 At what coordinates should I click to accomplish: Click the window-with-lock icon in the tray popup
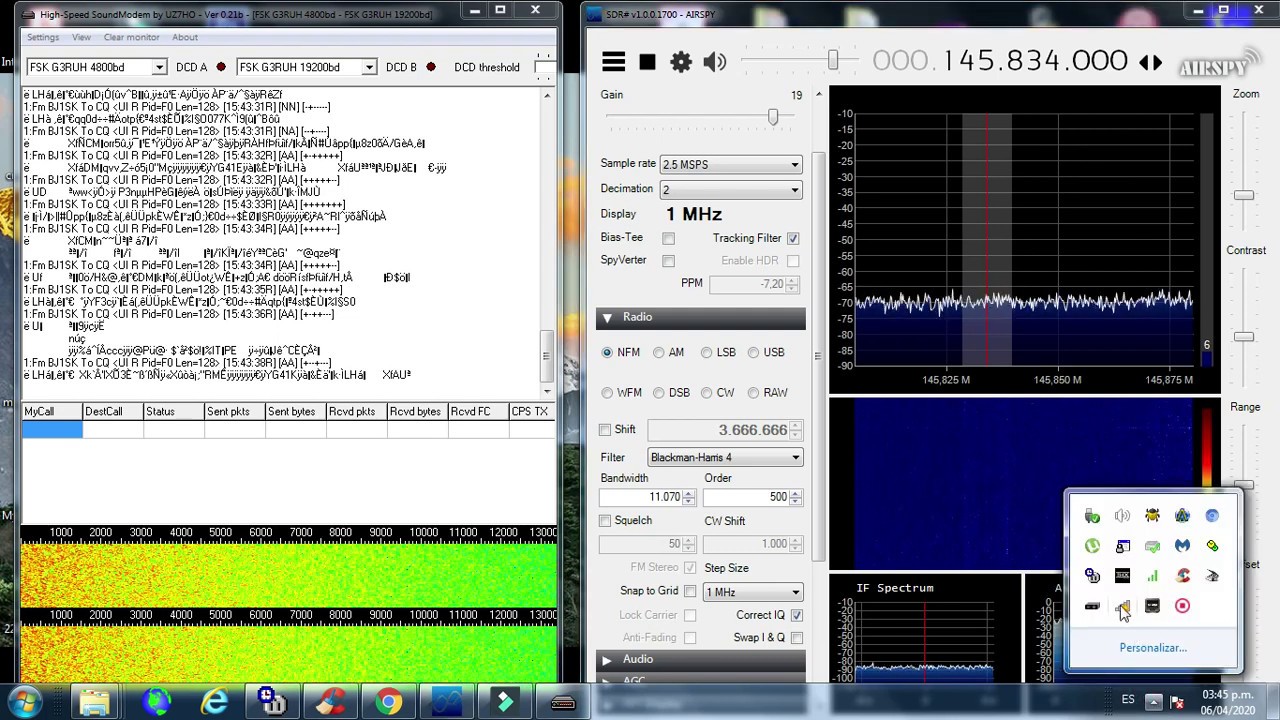[x=1122, y=546]
